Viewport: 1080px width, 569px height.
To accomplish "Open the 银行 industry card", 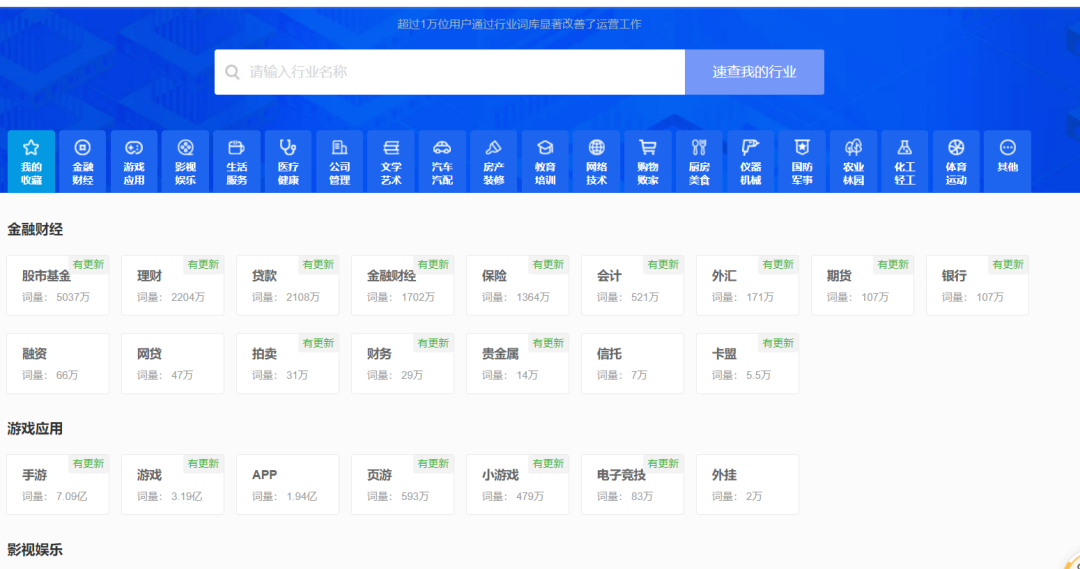I will click(x=978, y=285).
